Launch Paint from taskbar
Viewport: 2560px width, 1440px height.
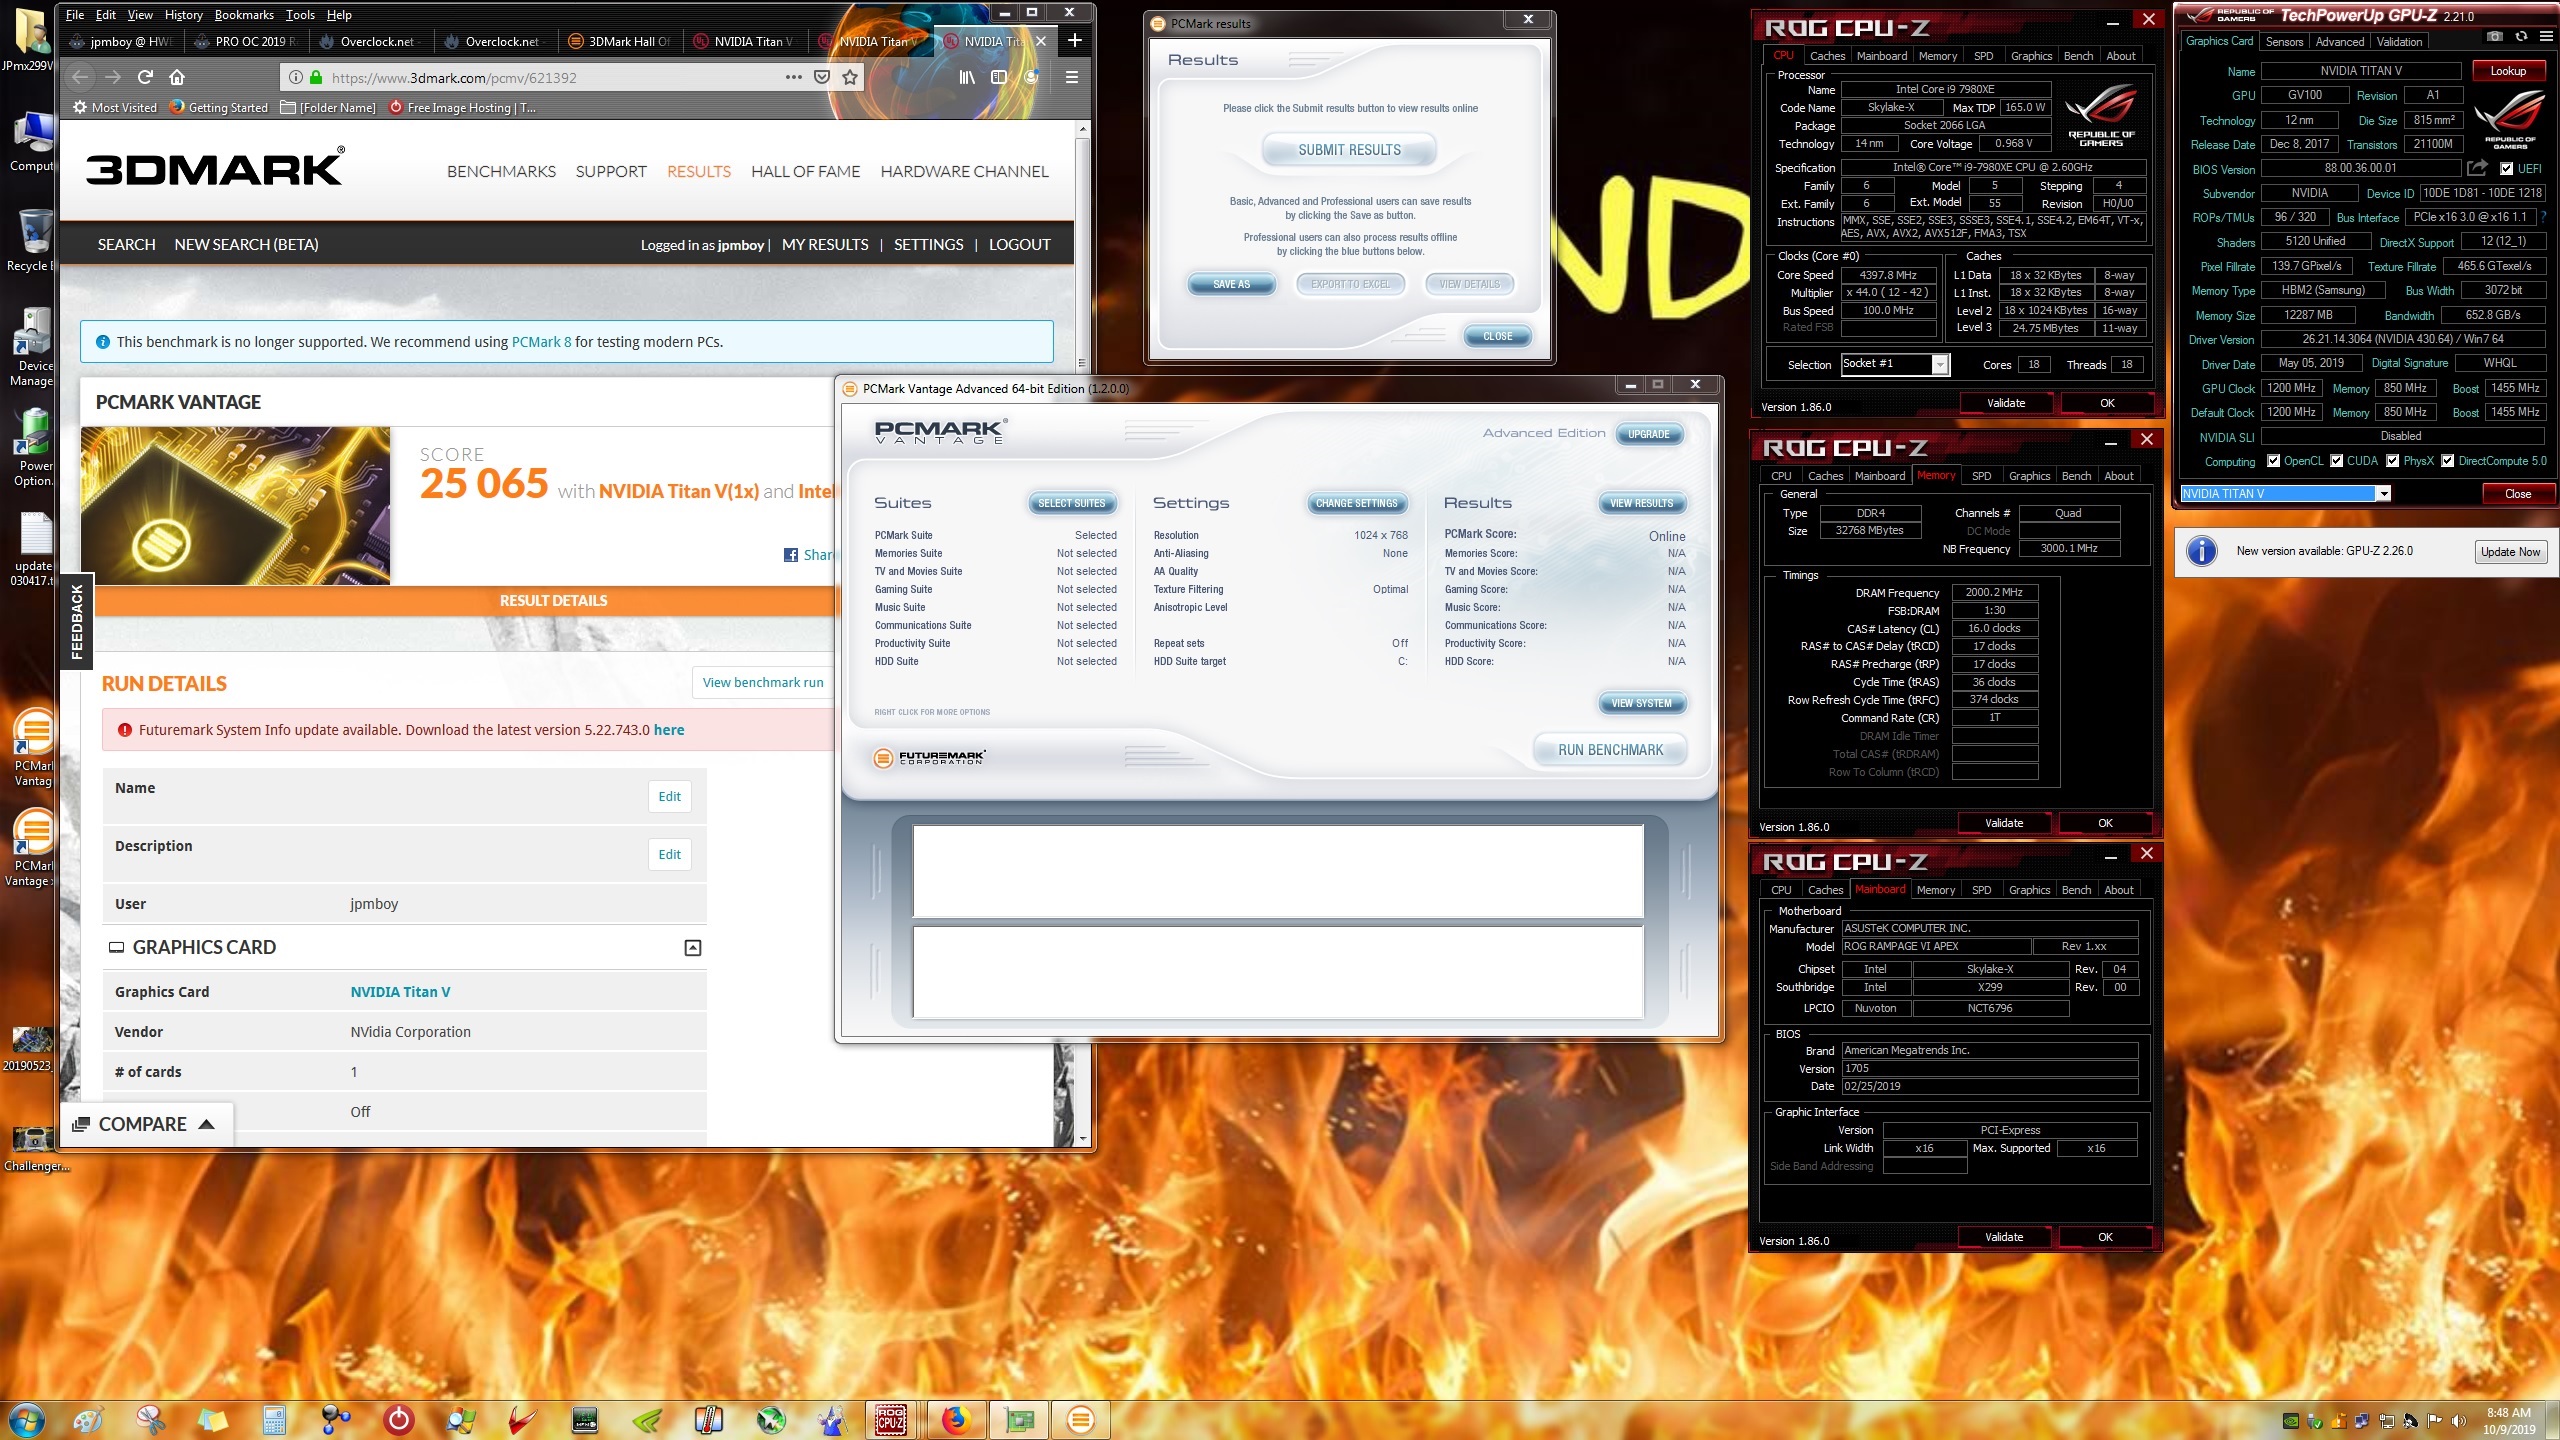tap(88, 1420)
